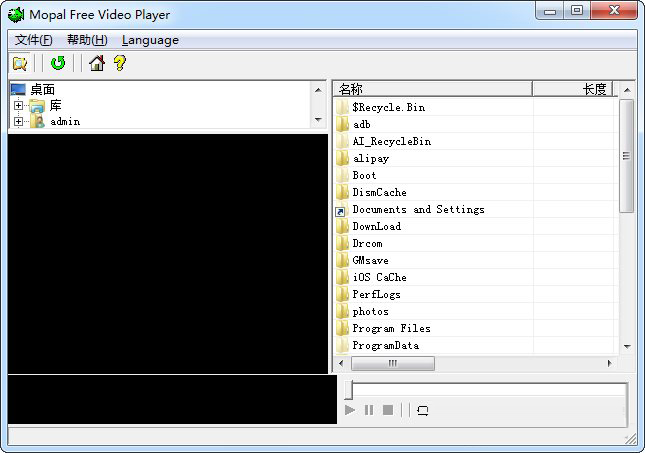This screenshot has height=453, width=645.
Task: Select 桌面 in the folder tree
Action: click(43, 89)
